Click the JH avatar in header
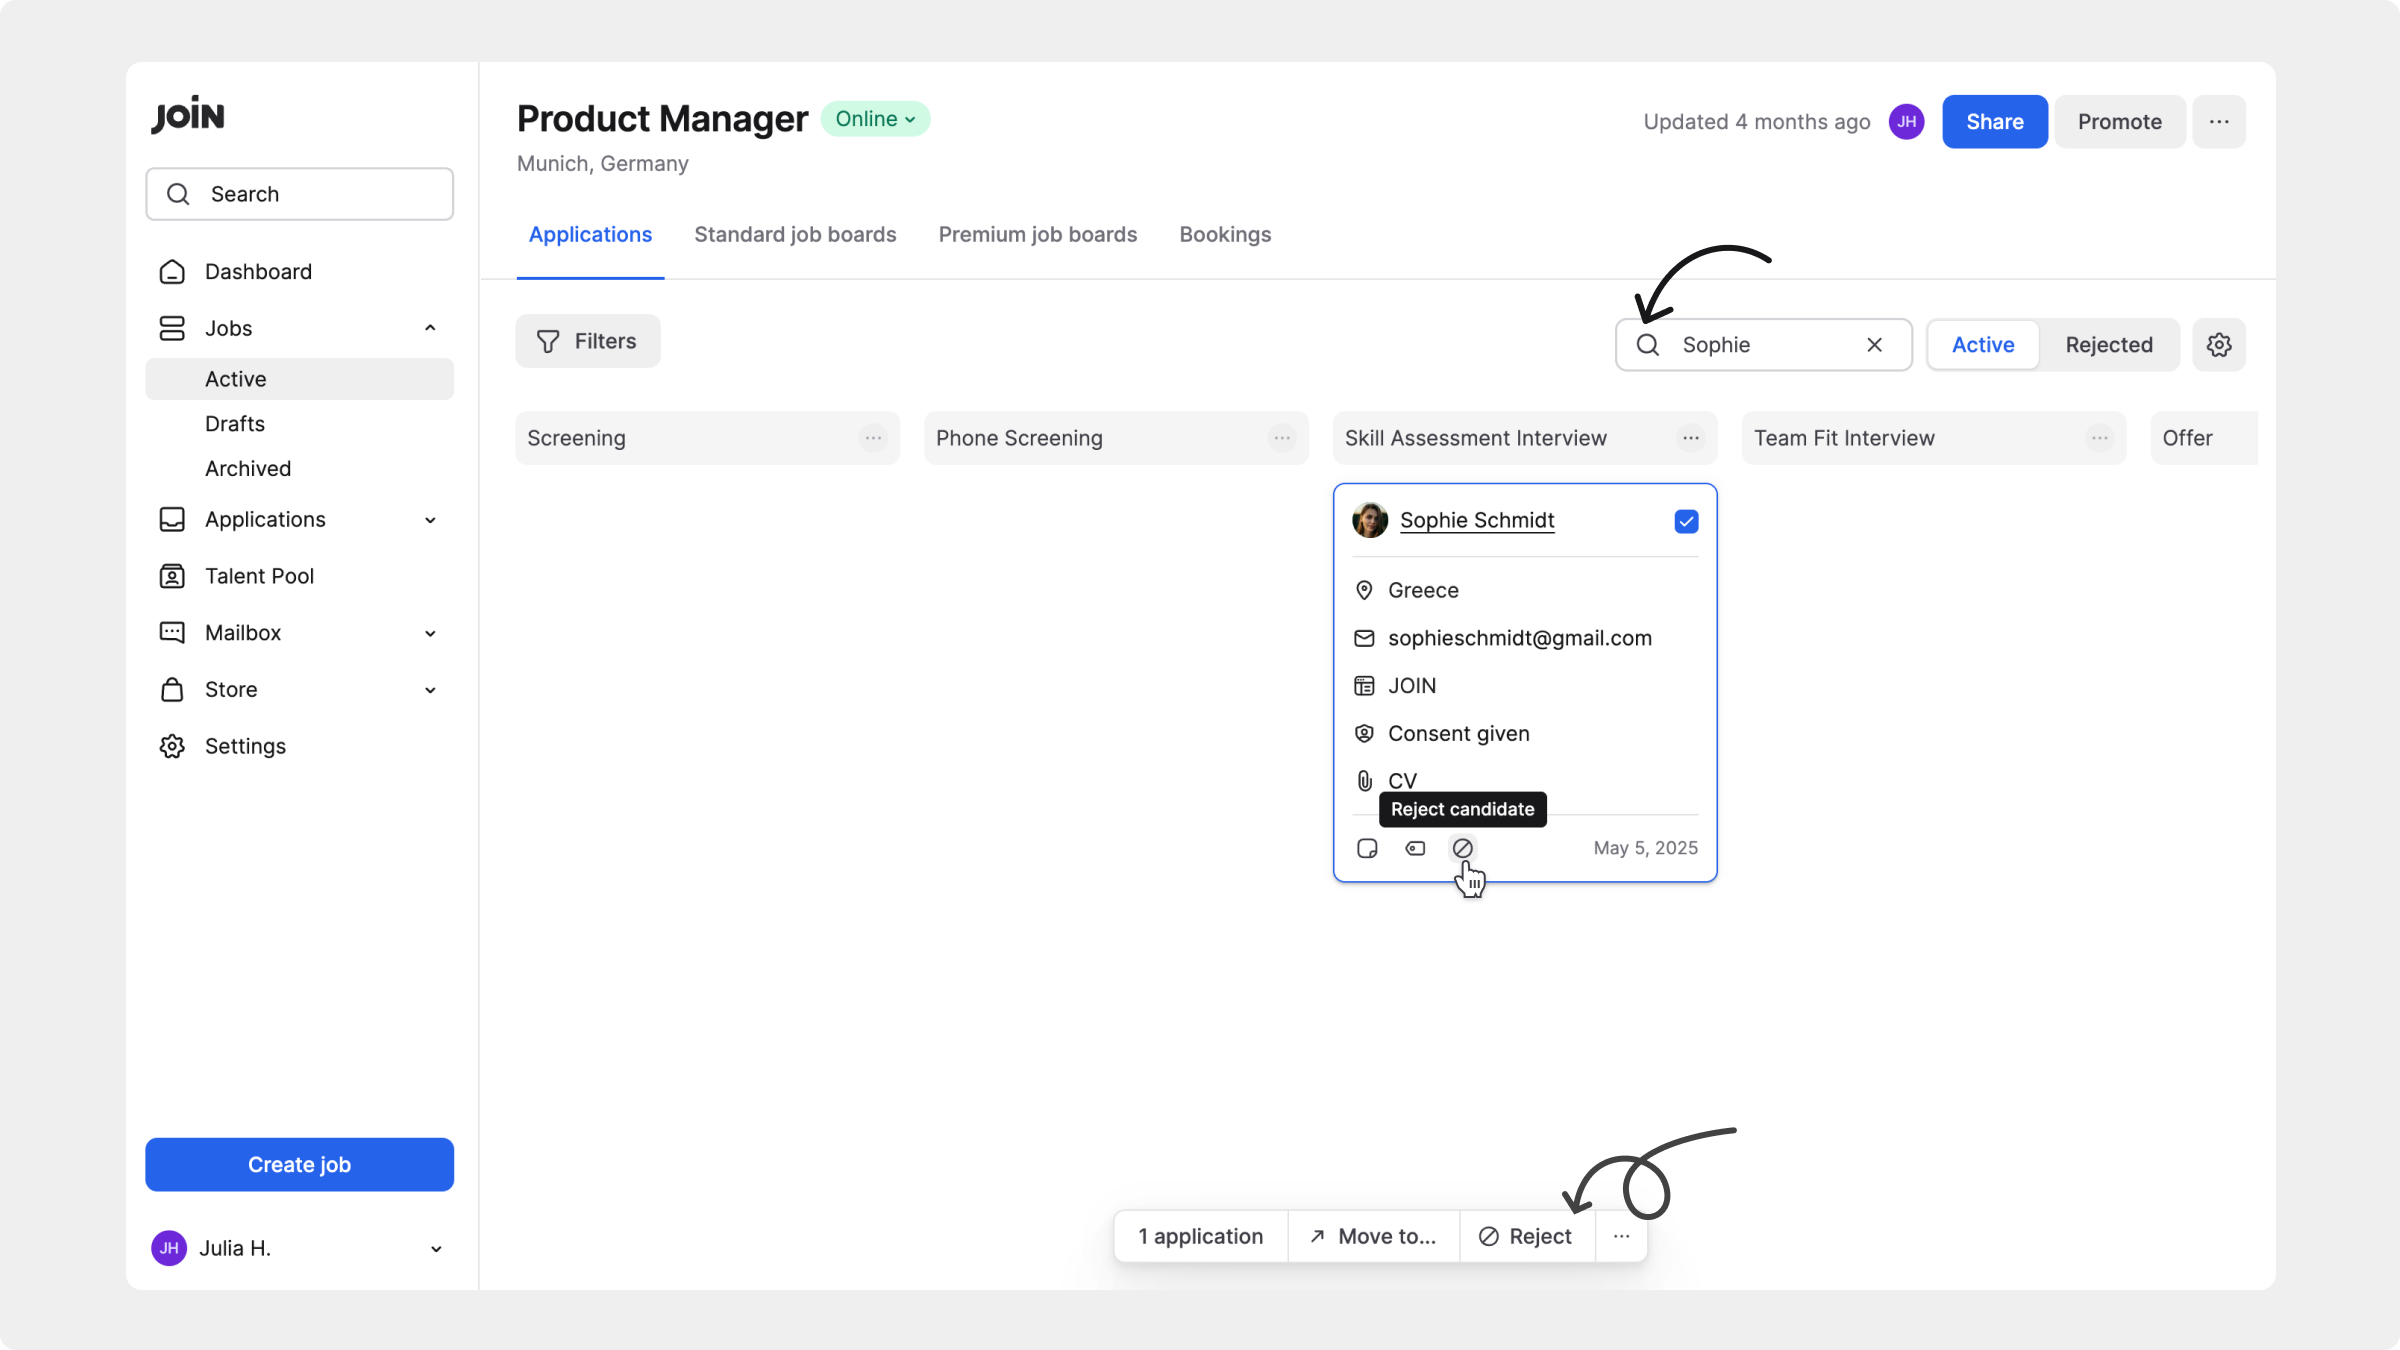 pos(1906,122)
